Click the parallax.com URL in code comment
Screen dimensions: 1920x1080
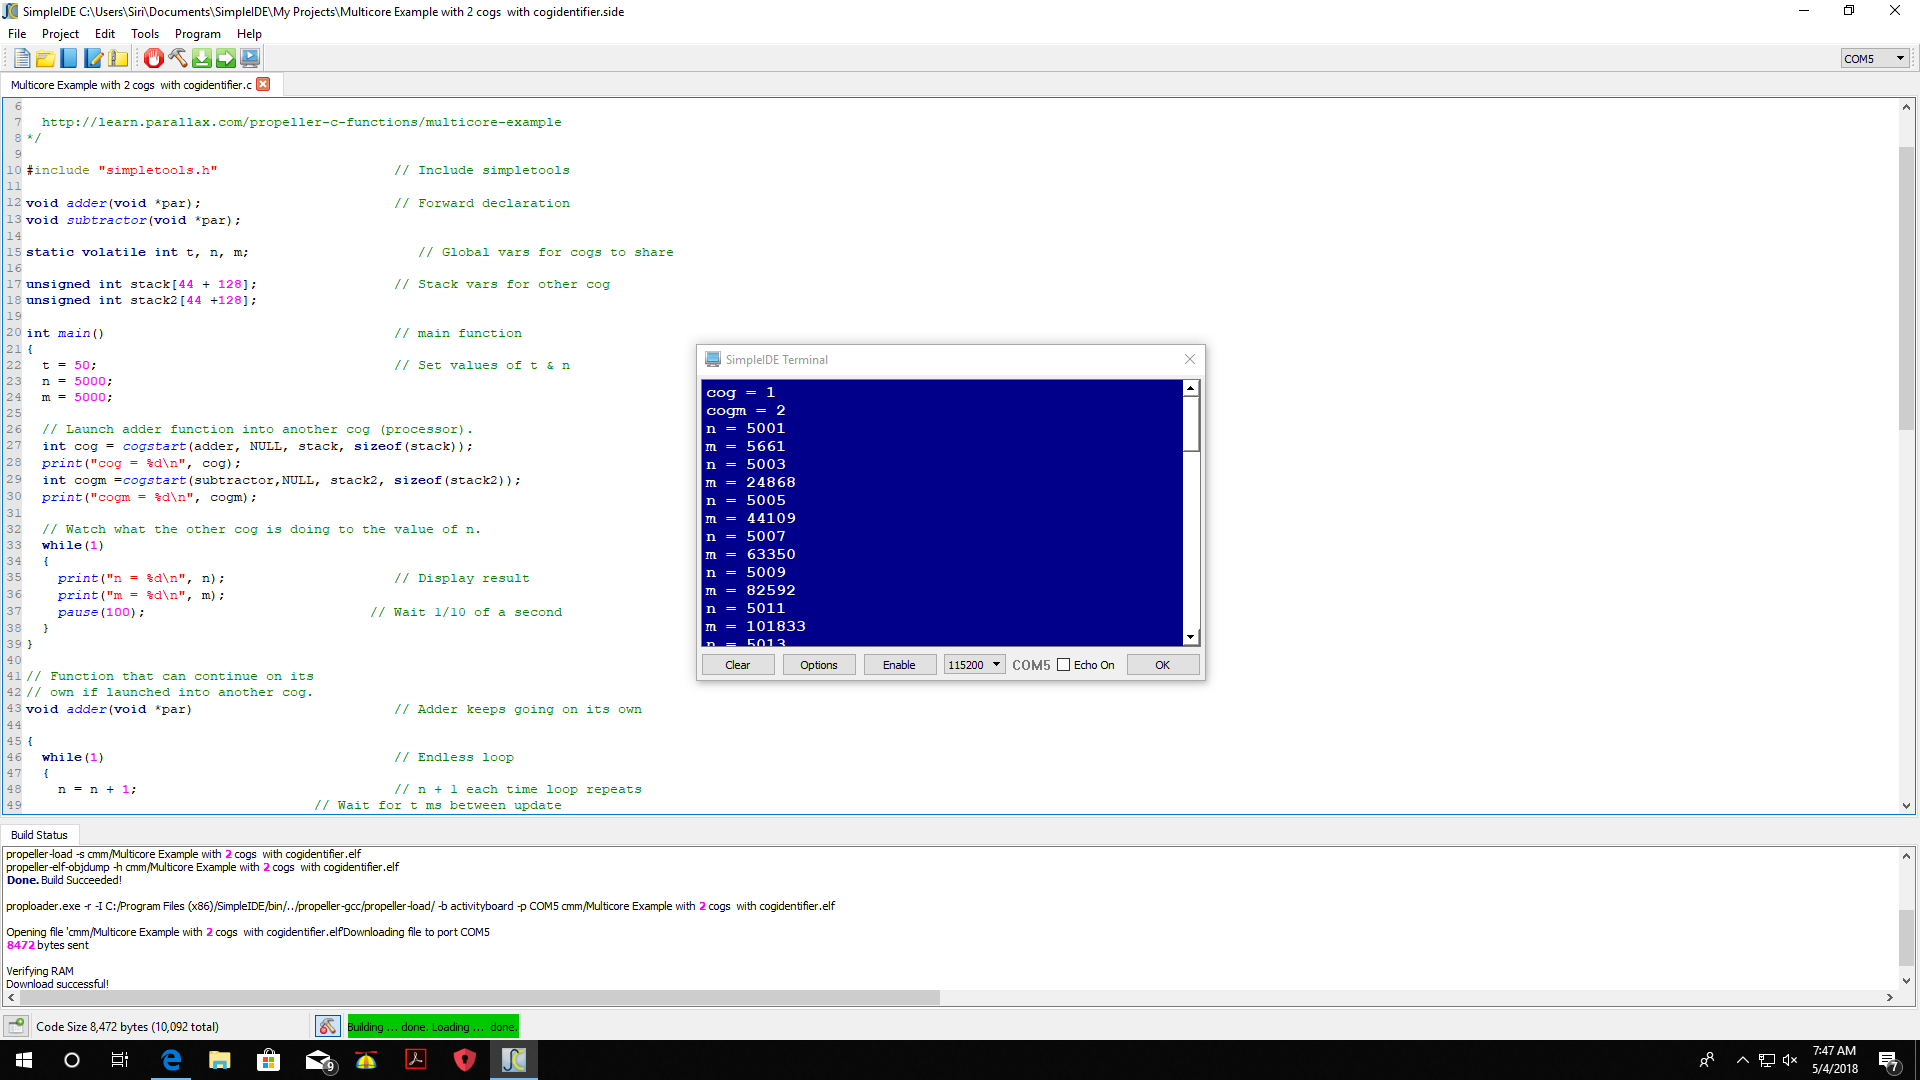click(x=301, y=122)
